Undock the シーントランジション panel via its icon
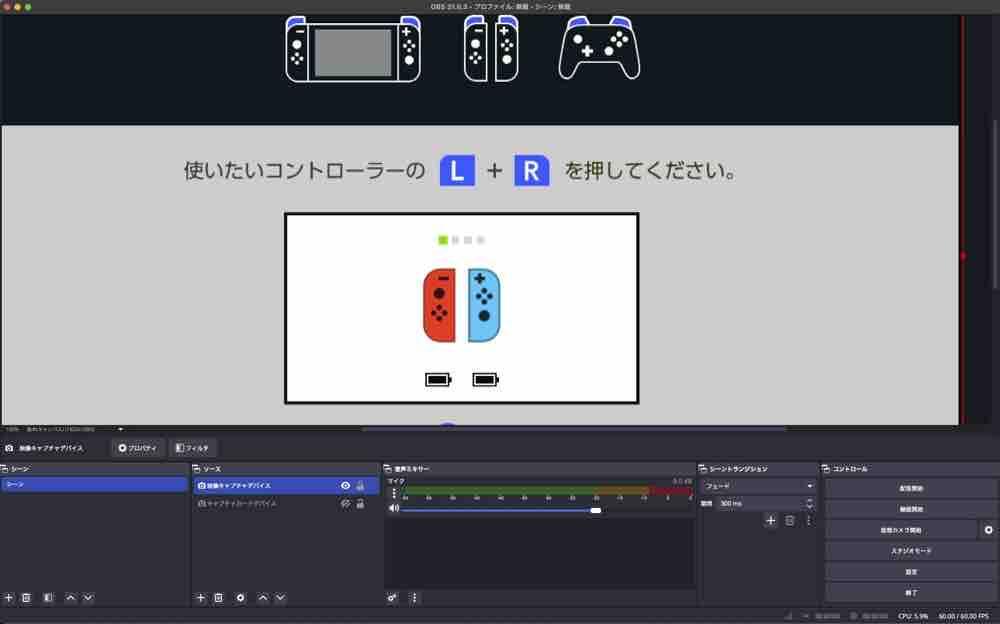The image size is (1000, 624). pyautogui.click(x=703, y=469)
